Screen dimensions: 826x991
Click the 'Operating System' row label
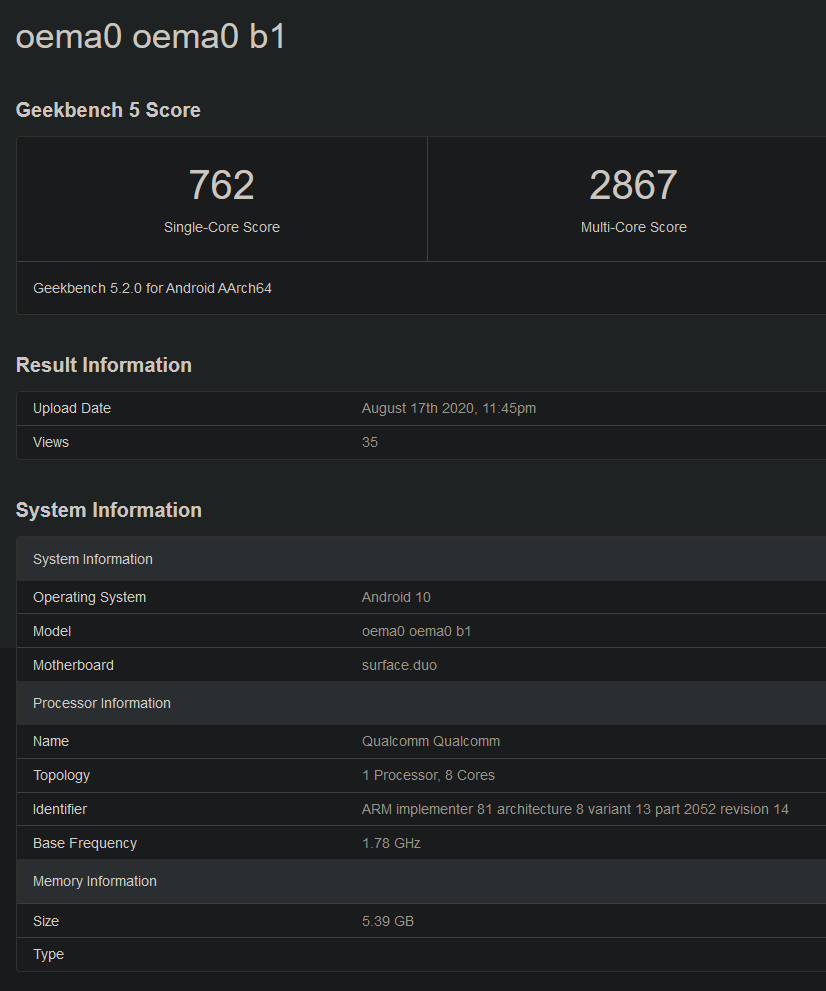(90, 597)
